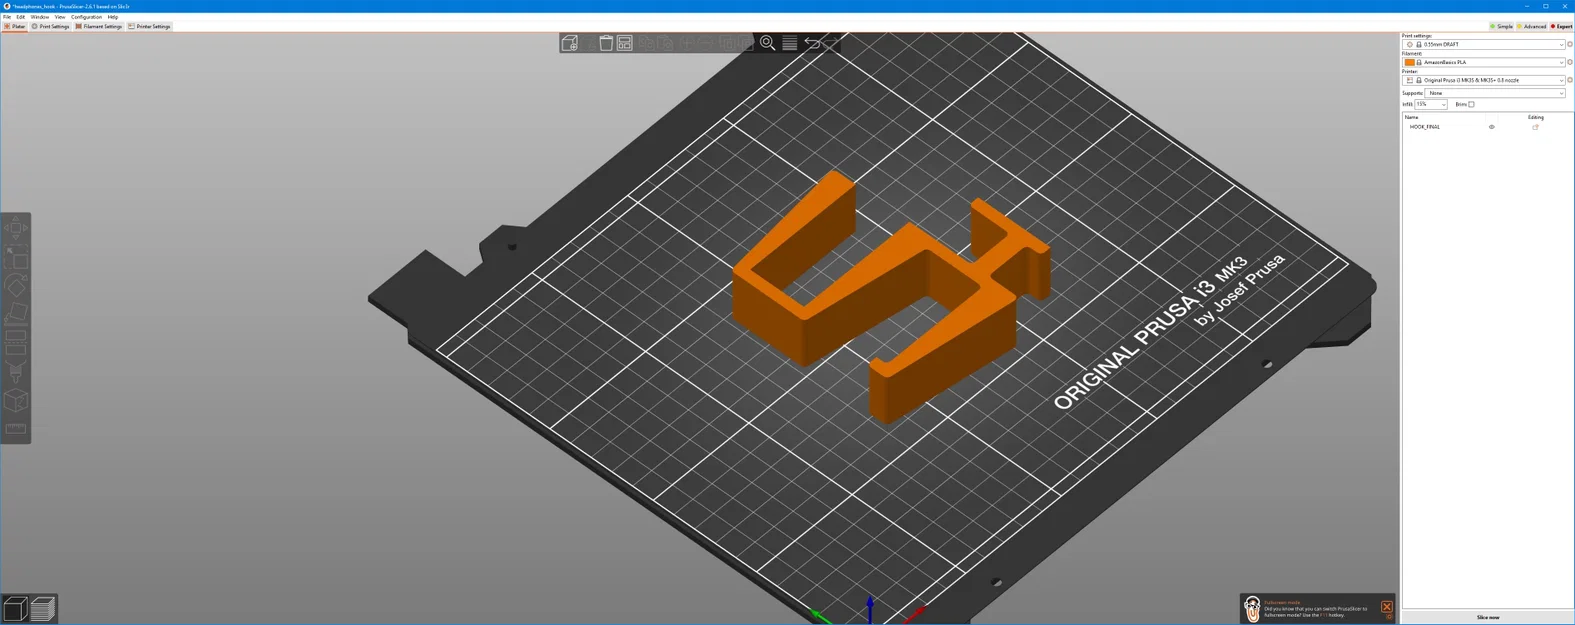Screen dimensions: 1575x625
Task: Click the Variable layer height icon
Action: 789,43
